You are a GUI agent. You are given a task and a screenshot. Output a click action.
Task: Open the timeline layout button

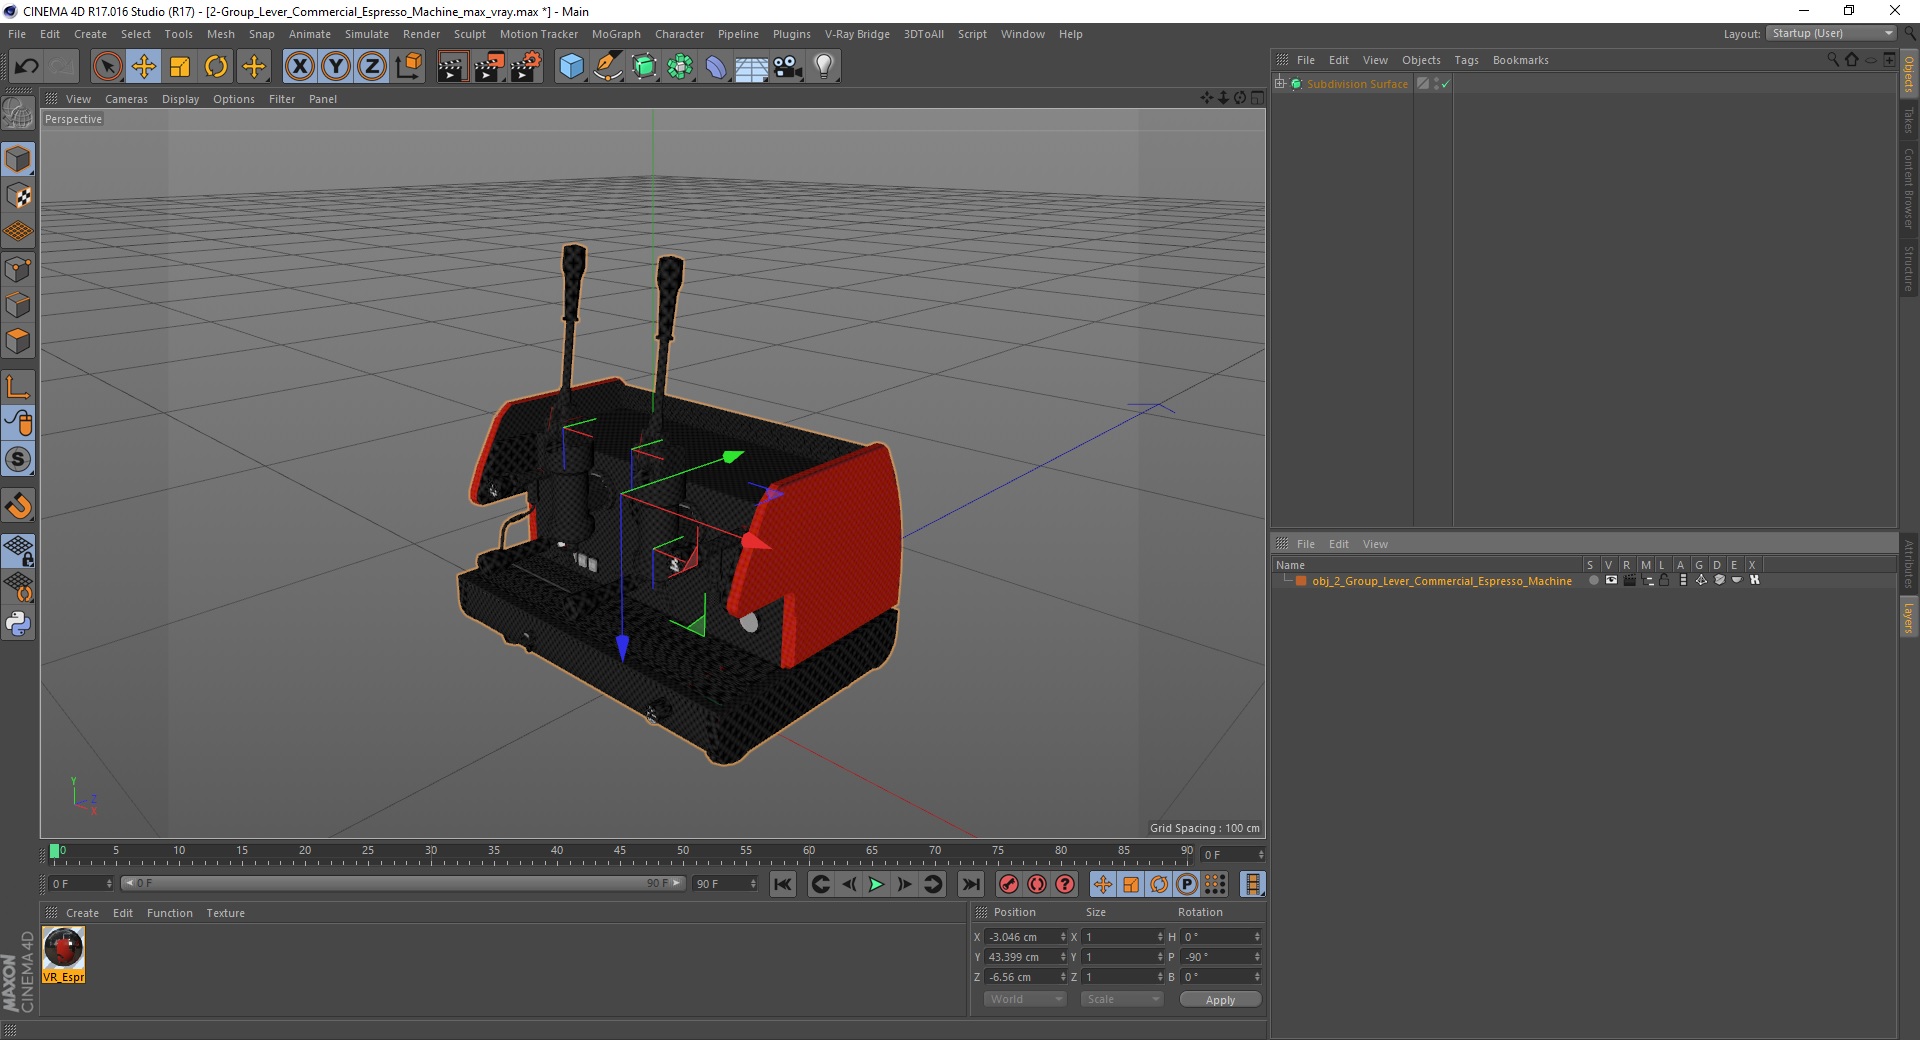1252,884
